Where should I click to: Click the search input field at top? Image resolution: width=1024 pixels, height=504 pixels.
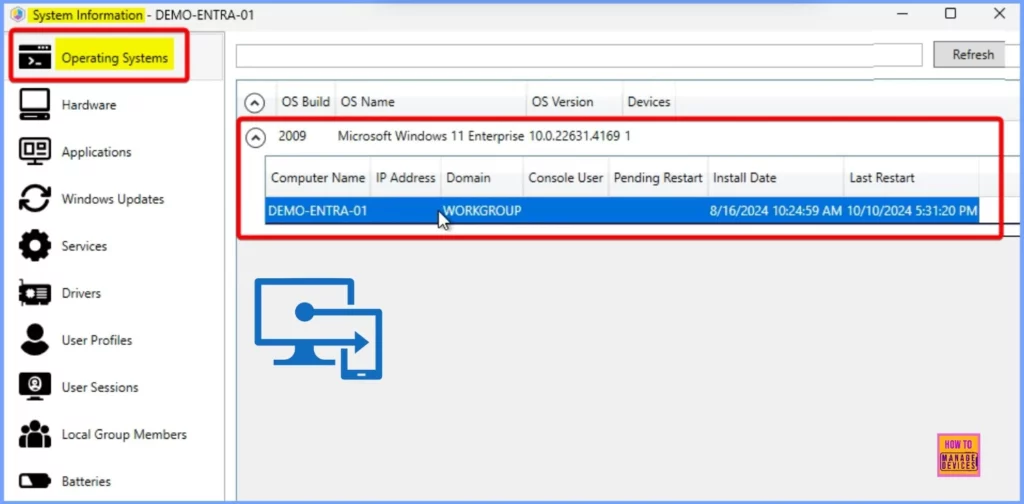[579, 55]
